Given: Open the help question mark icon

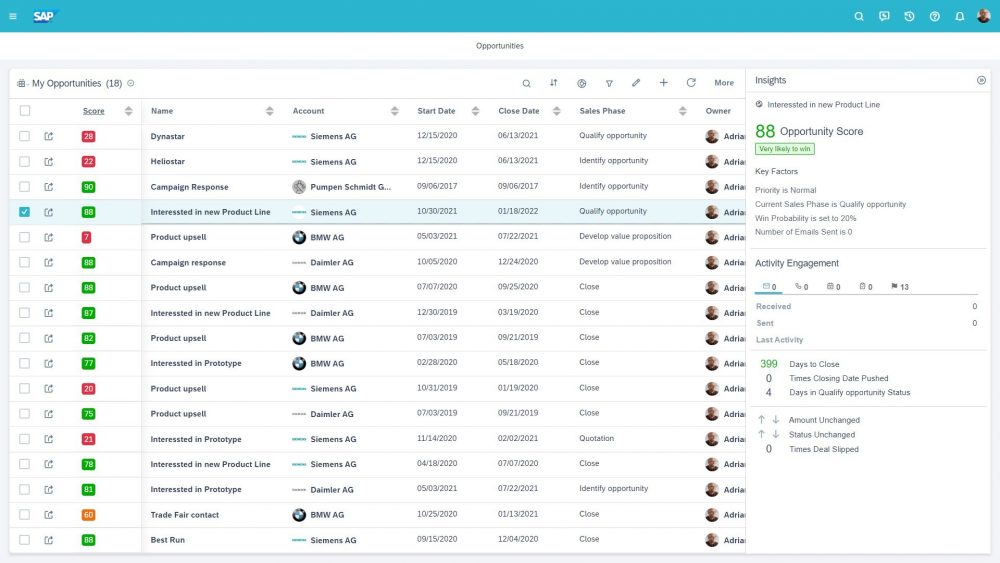Looking at the screenshot, I should pos(934,17).
